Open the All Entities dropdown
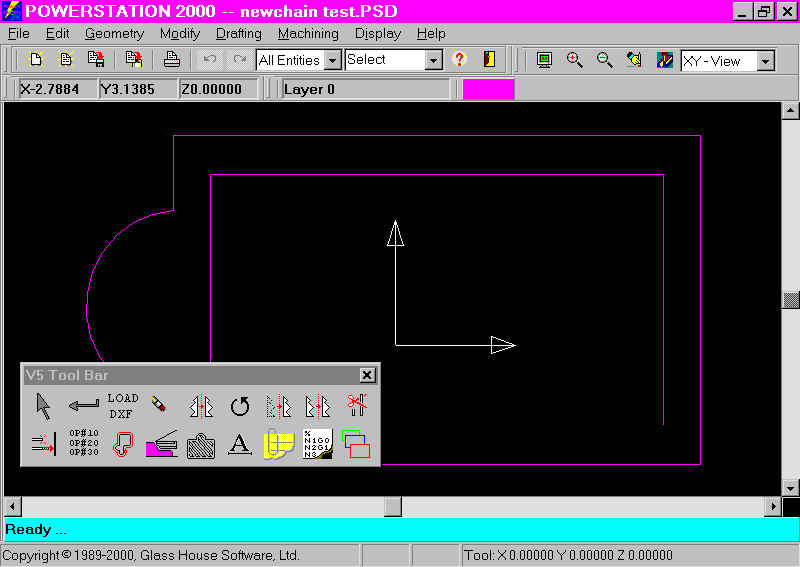This screenshot has width=800, height=567. [x=333, y=60]
